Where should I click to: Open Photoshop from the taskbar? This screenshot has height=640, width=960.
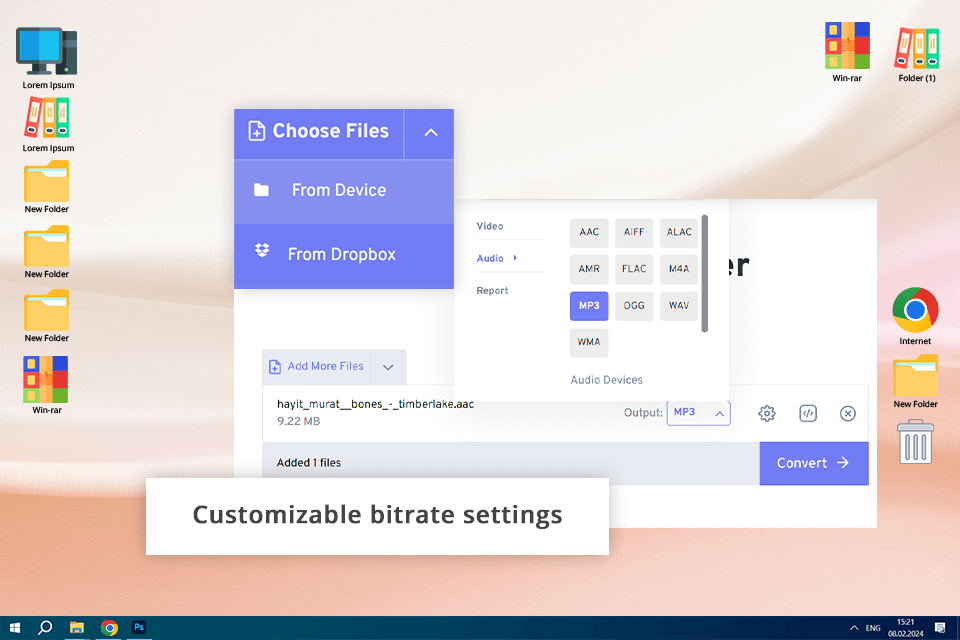pos(139,628)
